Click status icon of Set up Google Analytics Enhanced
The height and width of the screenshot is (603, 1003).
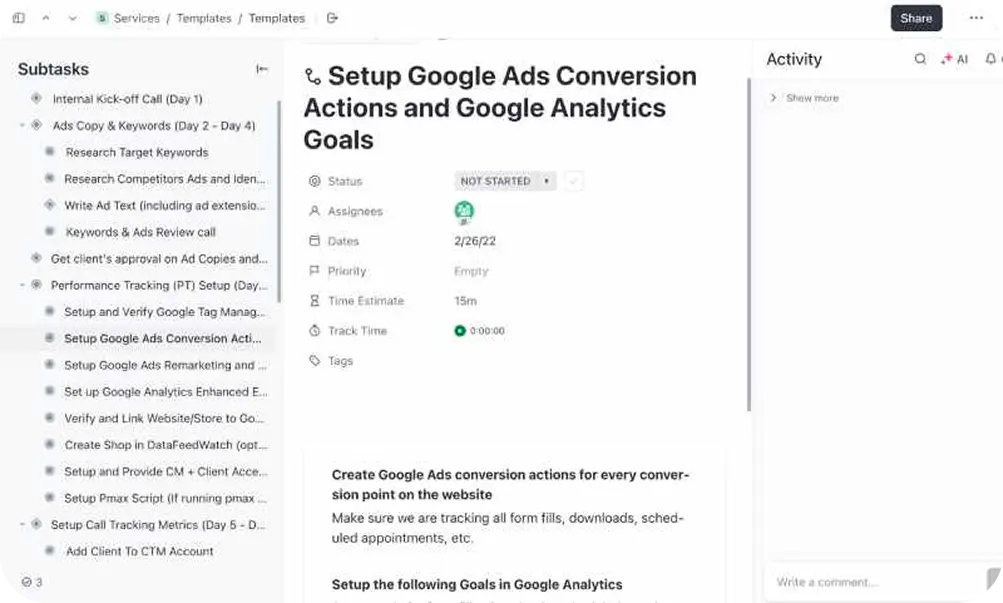[49, 391]
